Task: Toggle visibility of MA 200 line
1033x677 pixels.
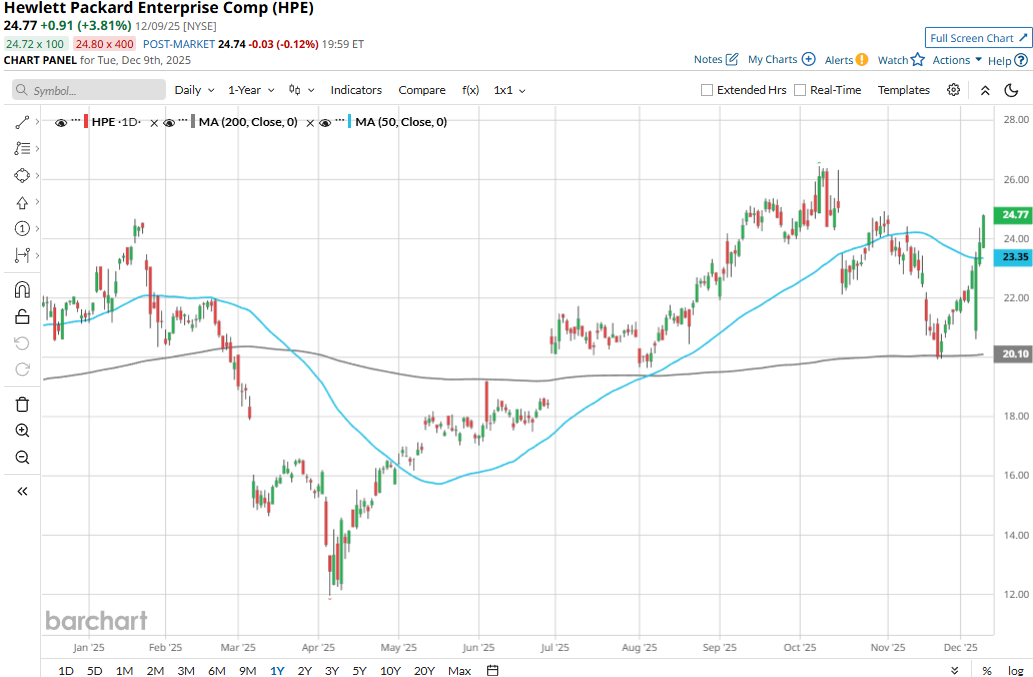Action: [x=169, y=122]
